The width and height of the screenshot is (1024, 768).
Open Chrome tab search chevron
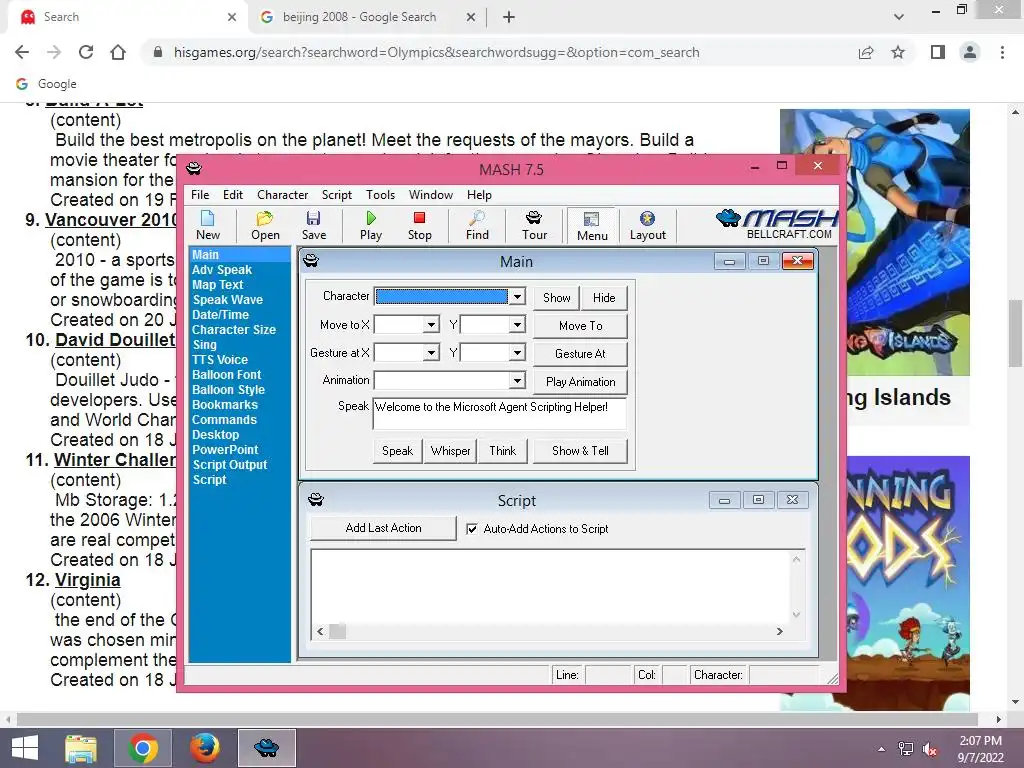point(899,17)
